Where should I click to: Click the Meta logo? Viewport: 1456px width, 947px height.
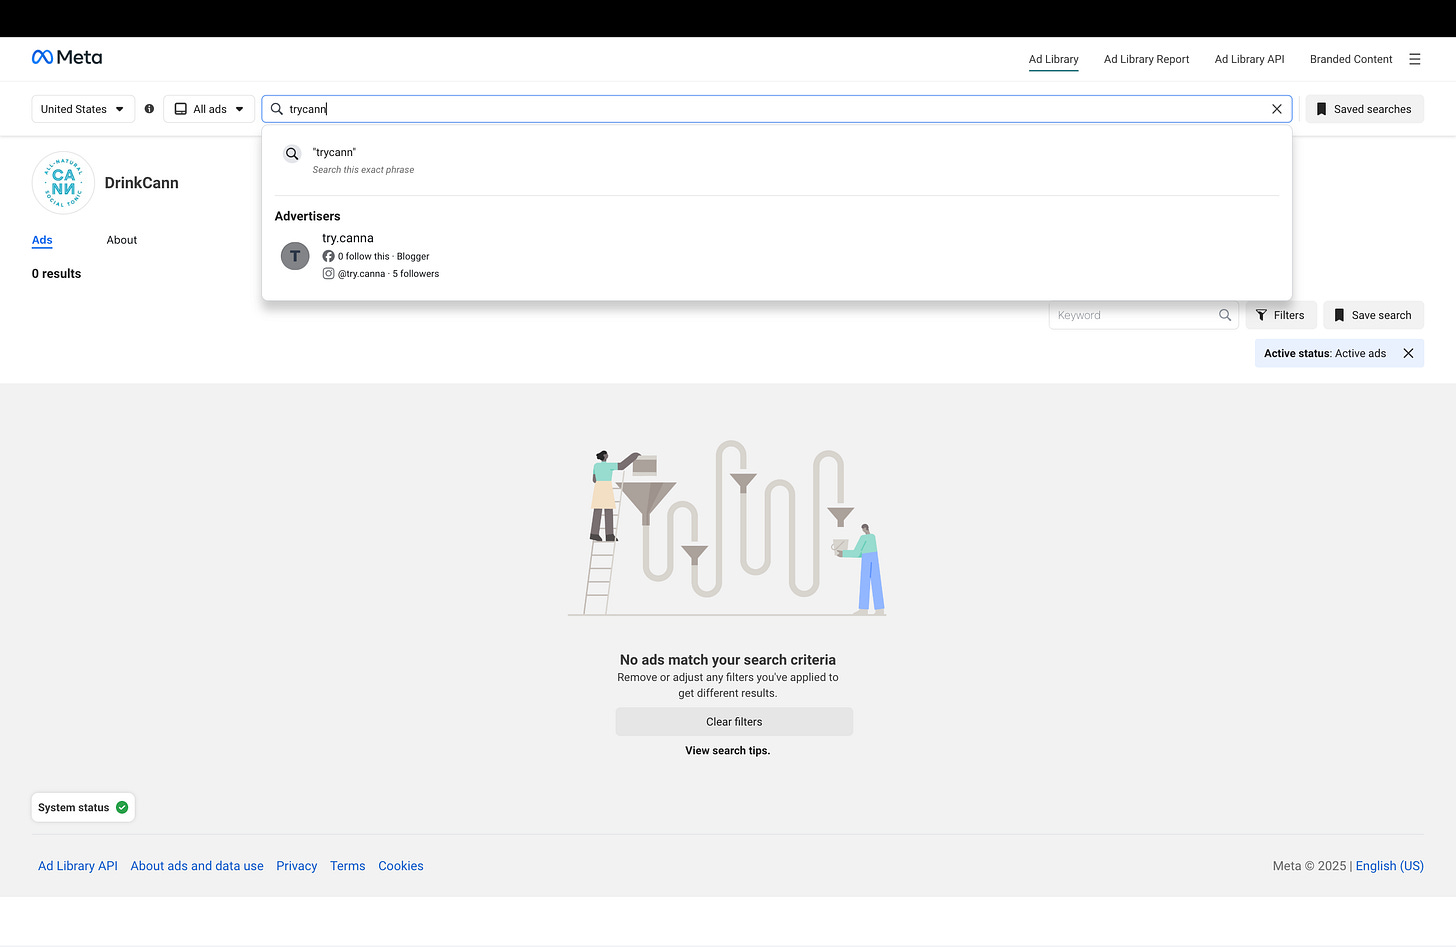click(x=67, y=58)
